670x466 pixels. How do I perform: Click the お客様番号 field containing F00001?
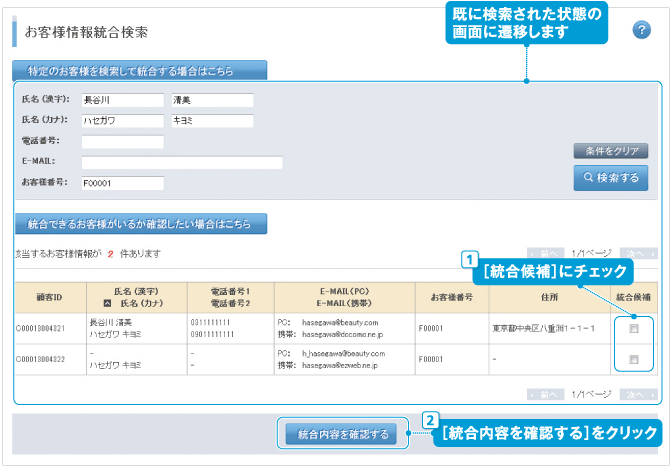coord(121,183)
